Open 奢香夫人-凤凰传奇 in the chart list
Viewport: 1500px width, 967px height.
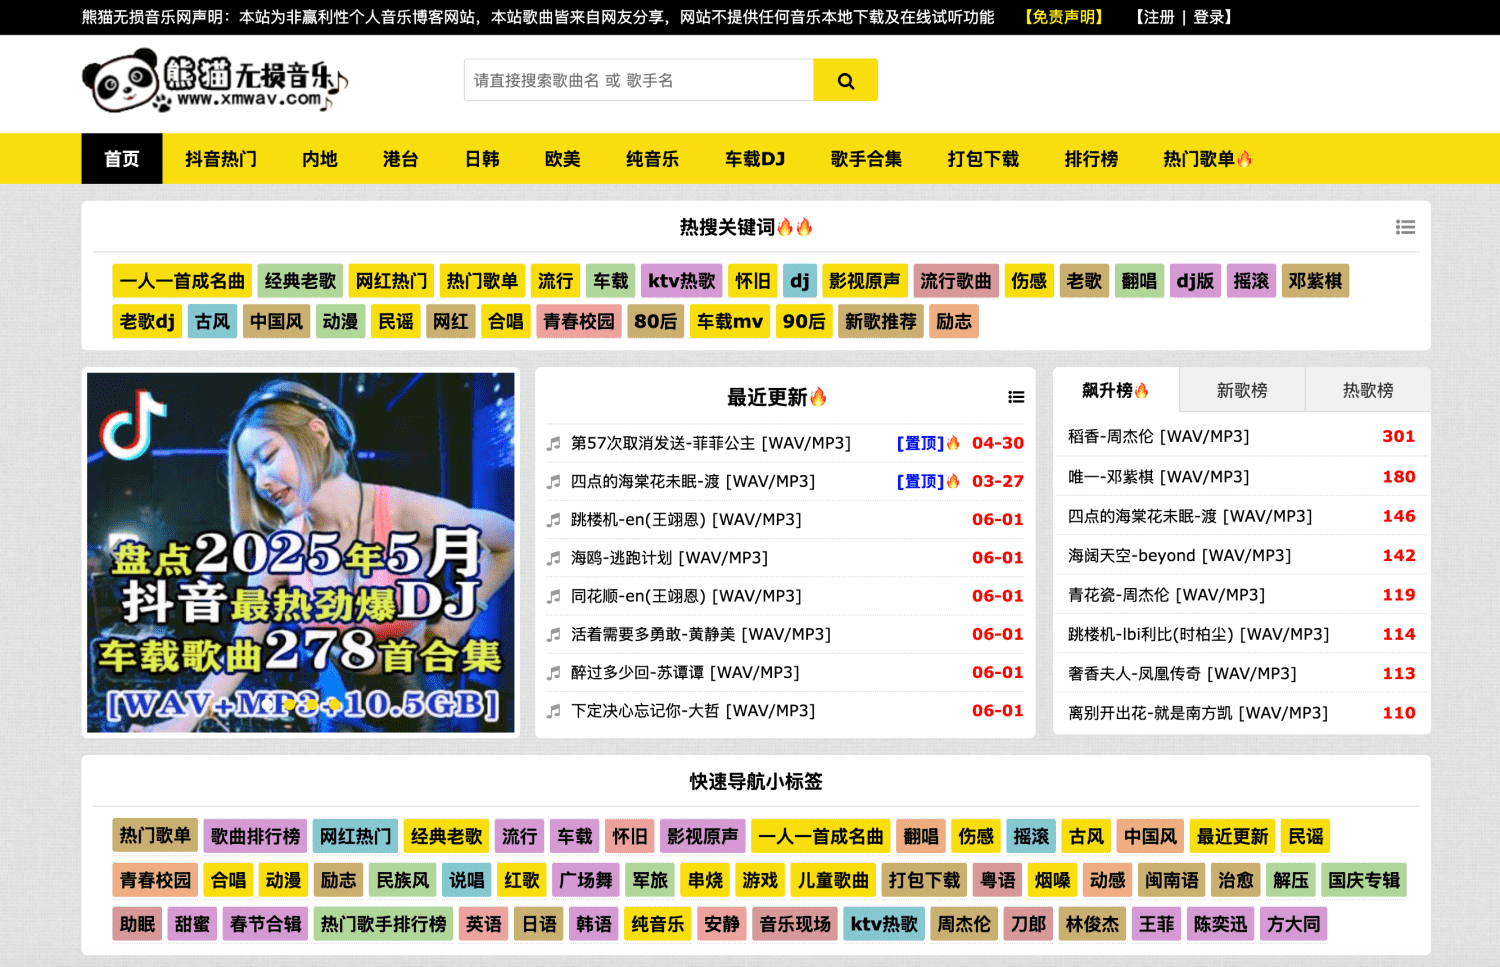(1182, 674)
